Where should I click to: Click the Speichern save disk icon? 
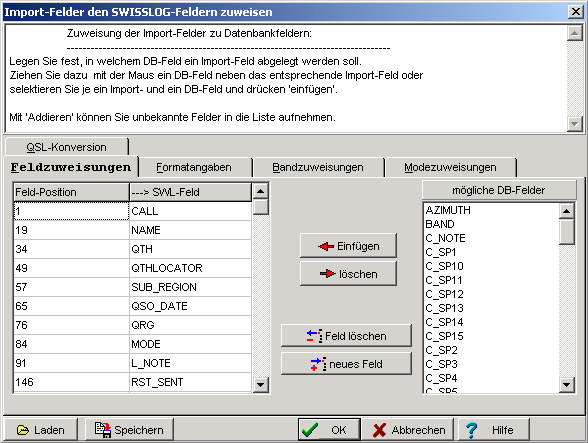coord(103,430)
